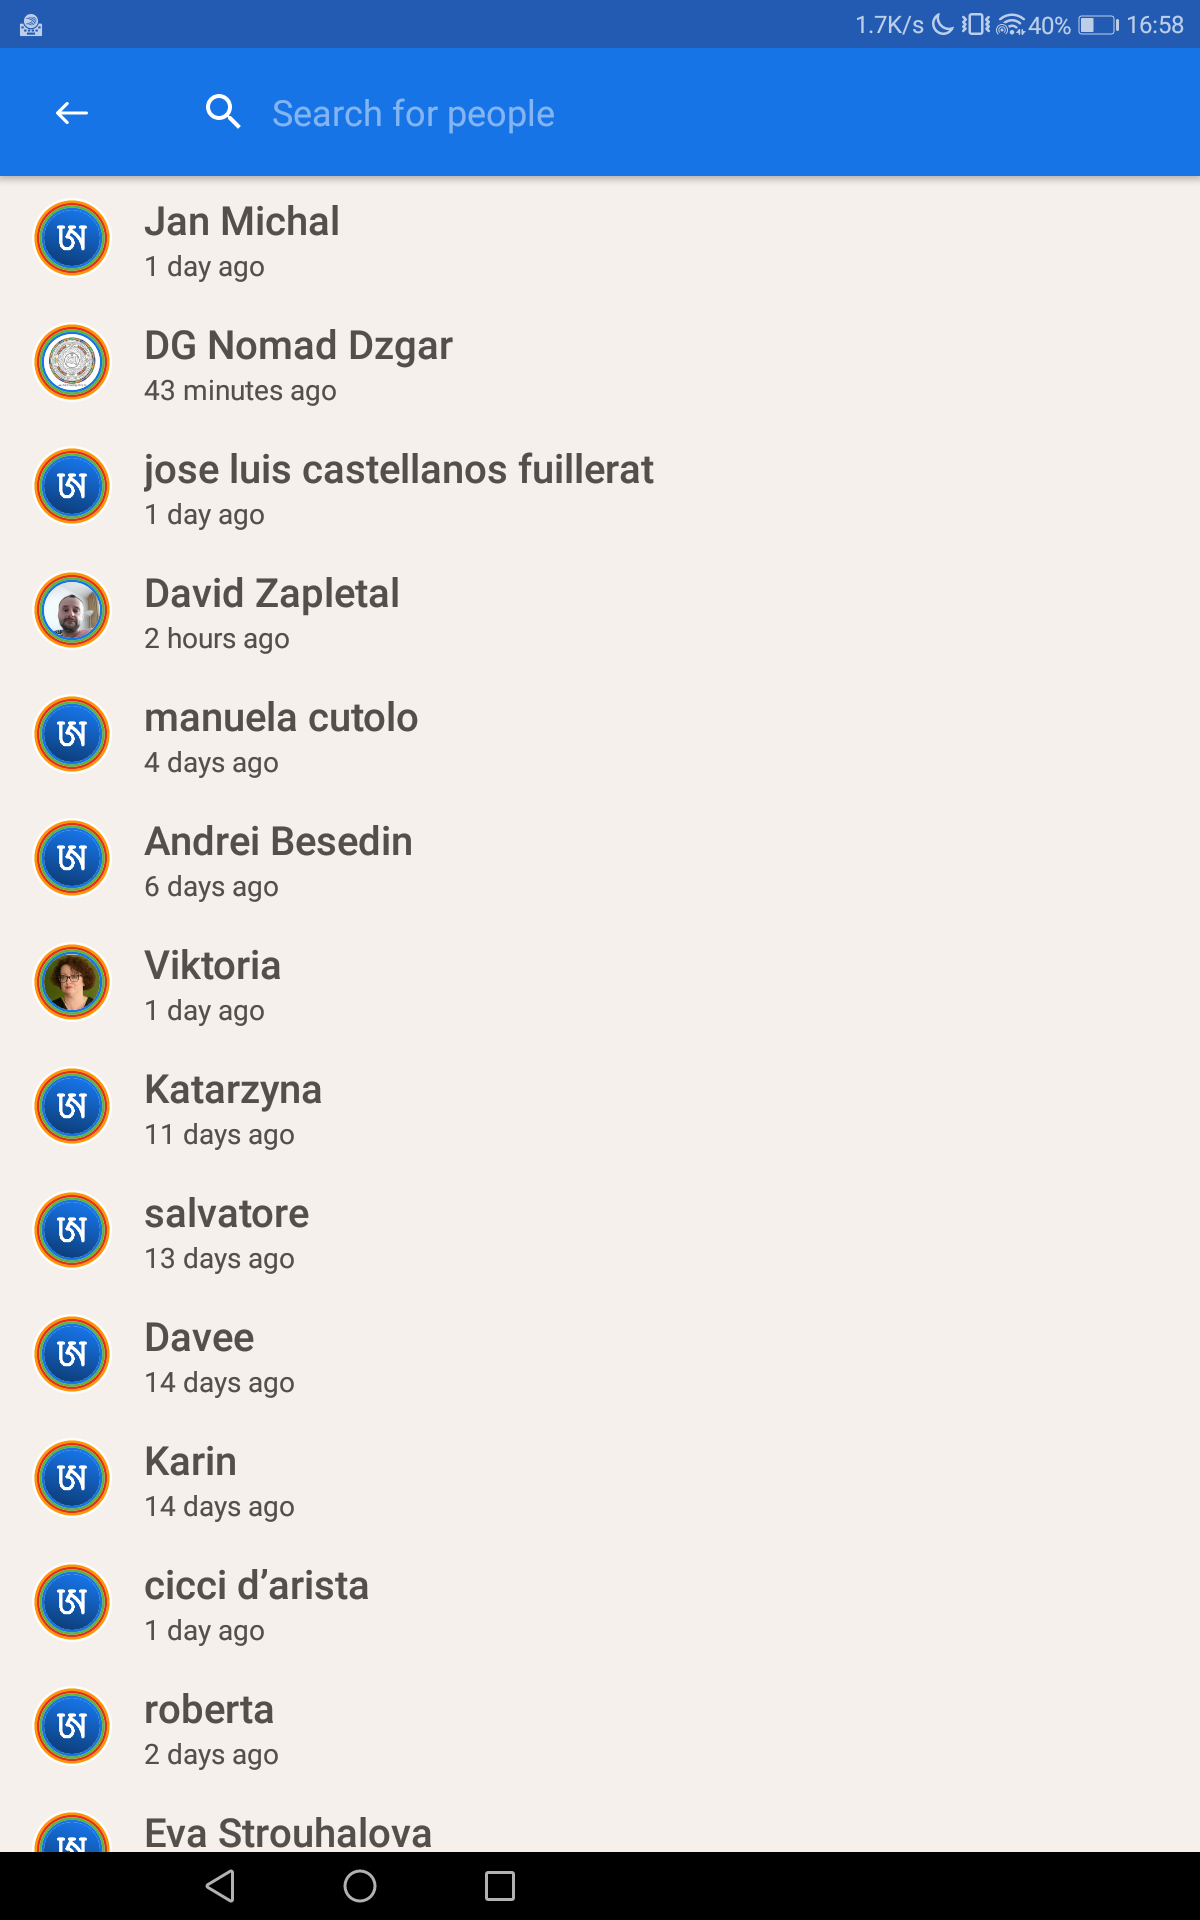Tap David Zapletal's profile photo
Image resolution: width=1200 pixels, height=1920 pixels.
point(72,610)
